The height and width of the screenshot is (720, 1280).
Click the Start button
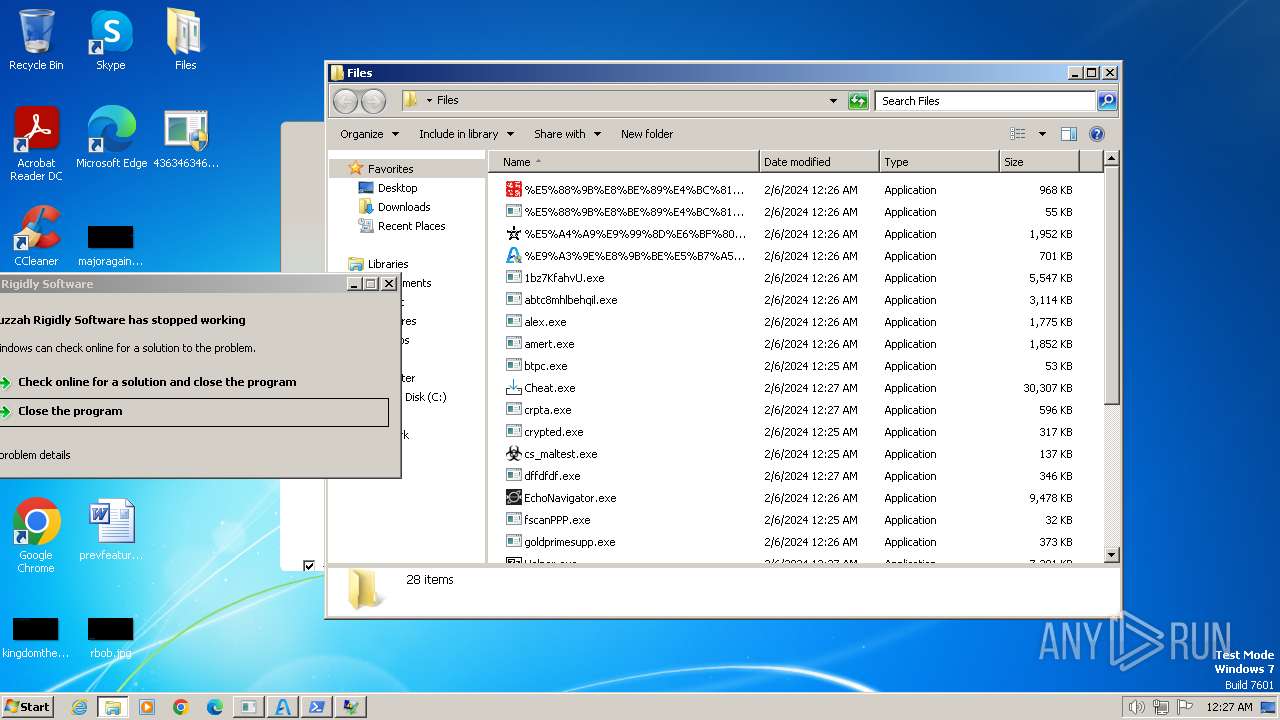pyautogui.click(x=28, y=707)
